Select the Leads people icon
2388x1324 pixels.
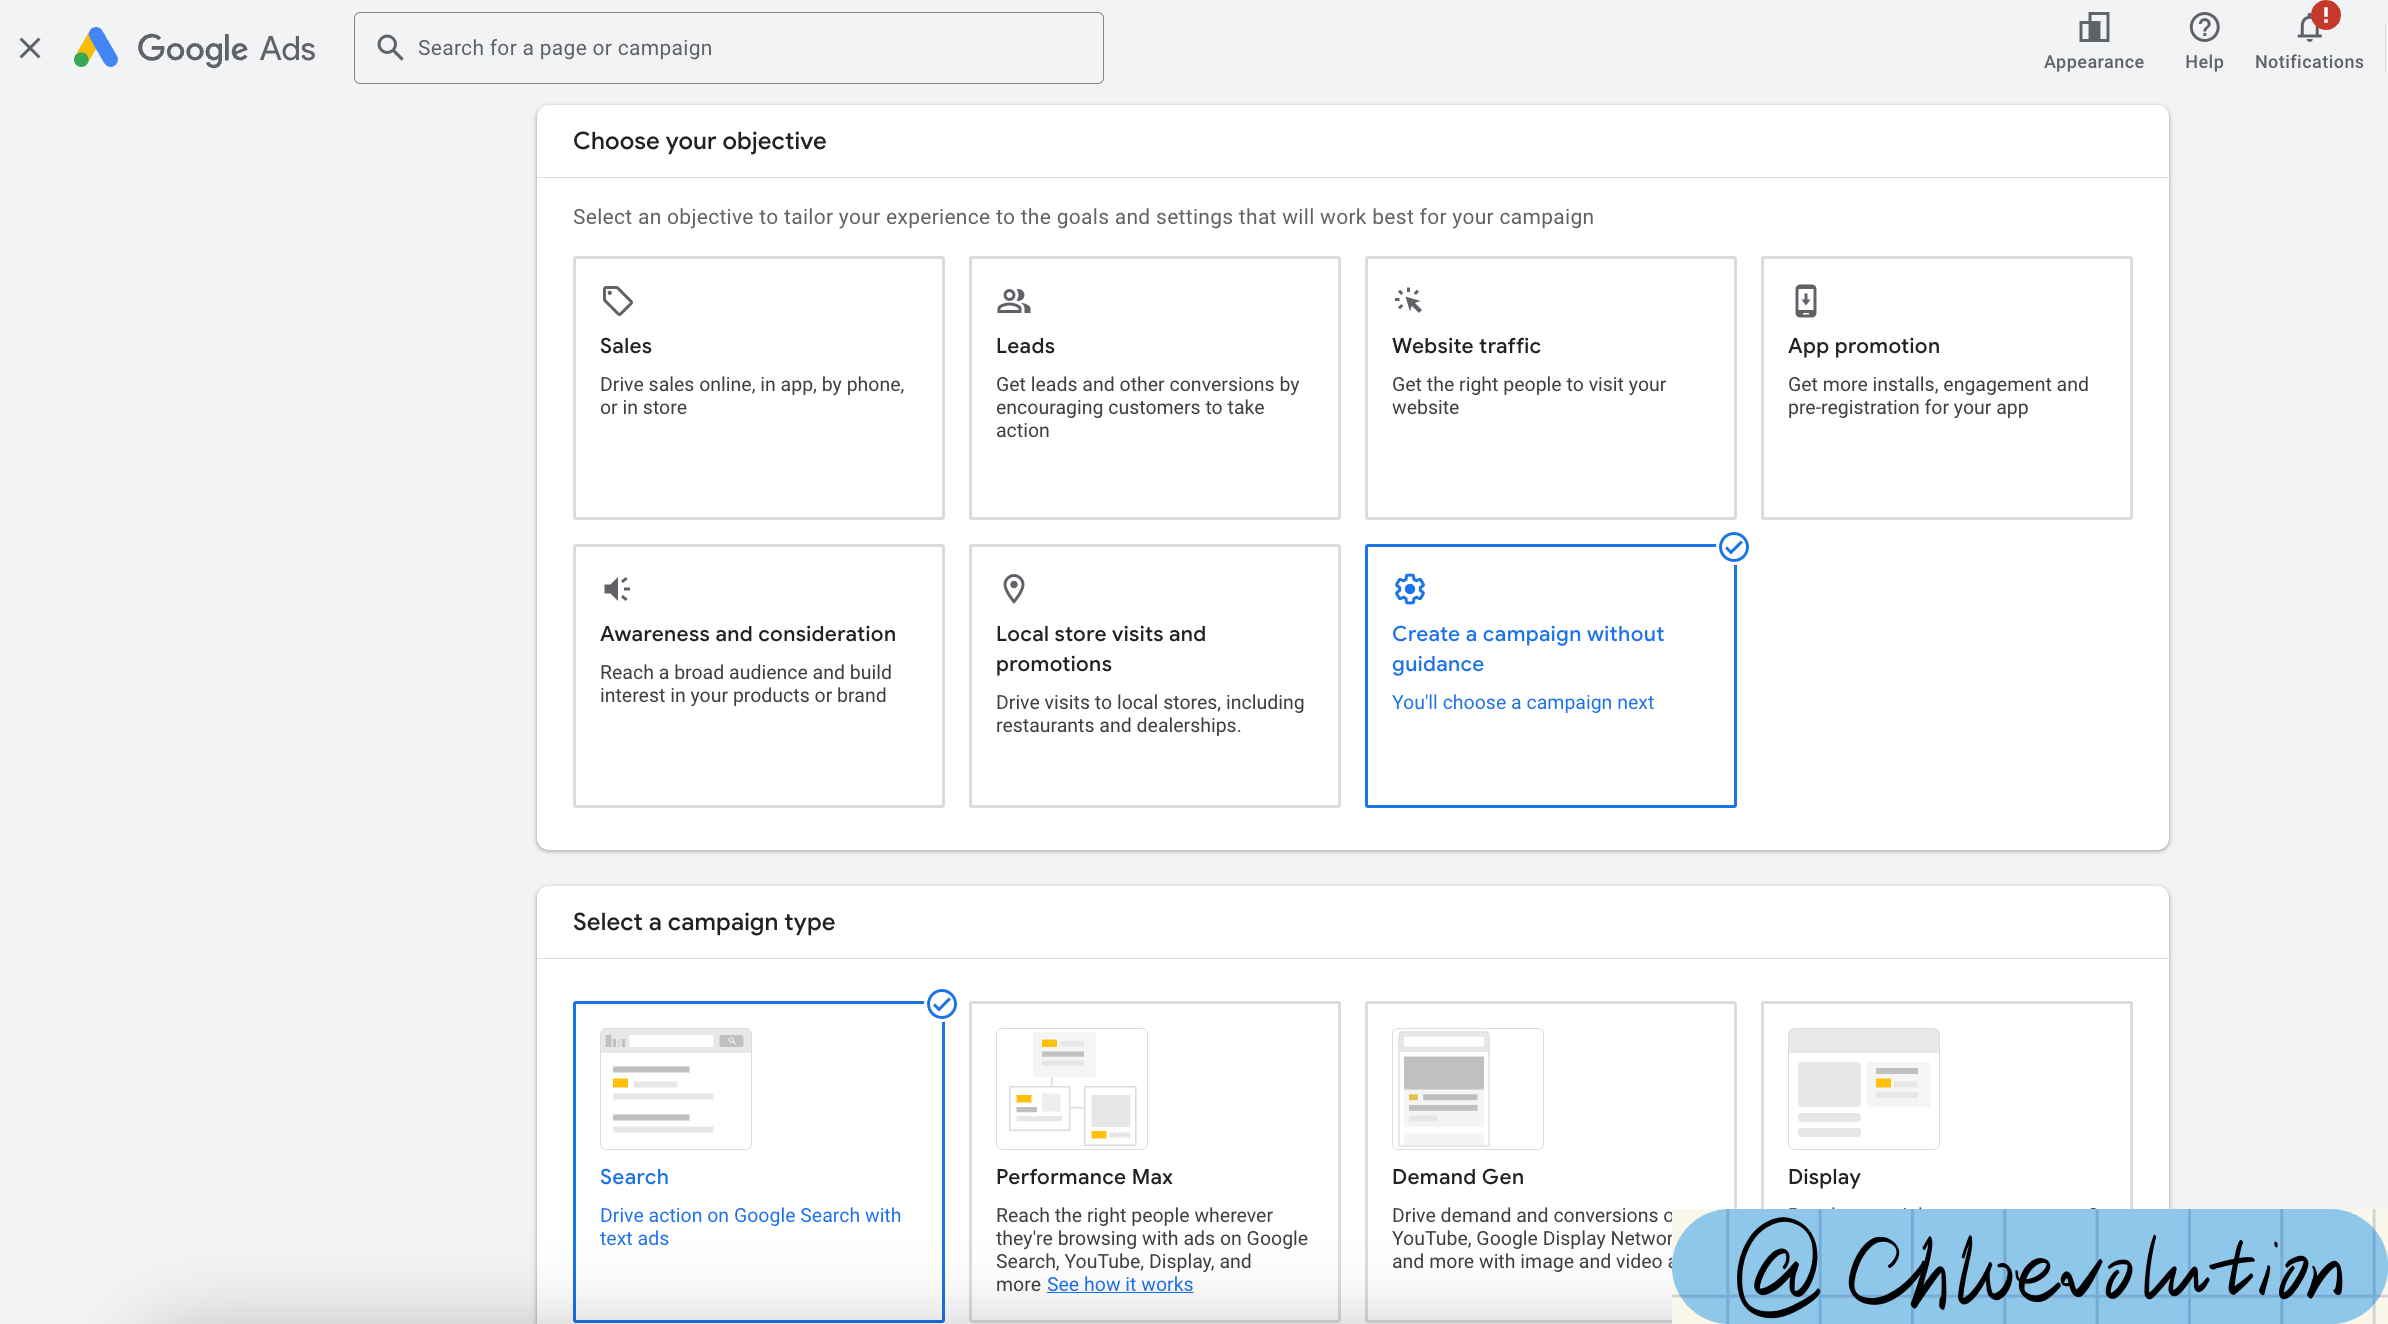point(1013,300)
